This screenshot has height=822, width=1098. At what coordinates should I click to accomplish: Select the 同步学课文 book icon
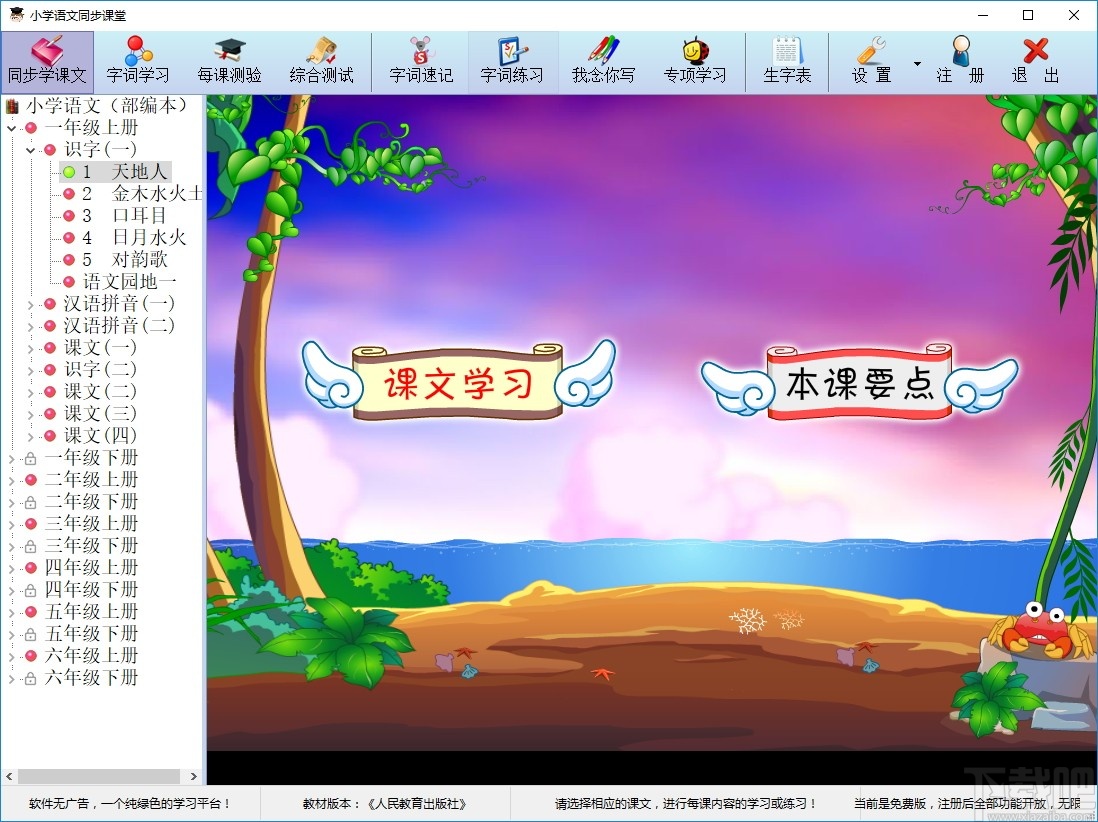[x=47, y=60]
